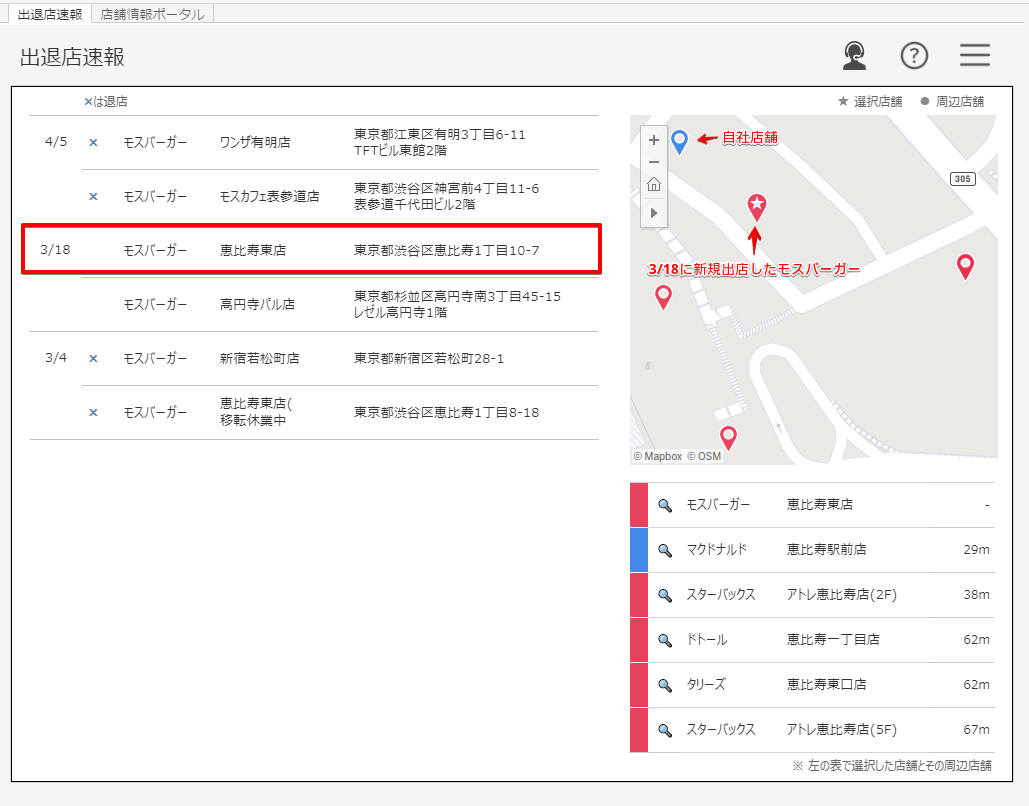The width and height of the screenshot is (1029, 806).
Task: Select the モスカフェ表参道店 row
Action: click(x=340, y=196)
